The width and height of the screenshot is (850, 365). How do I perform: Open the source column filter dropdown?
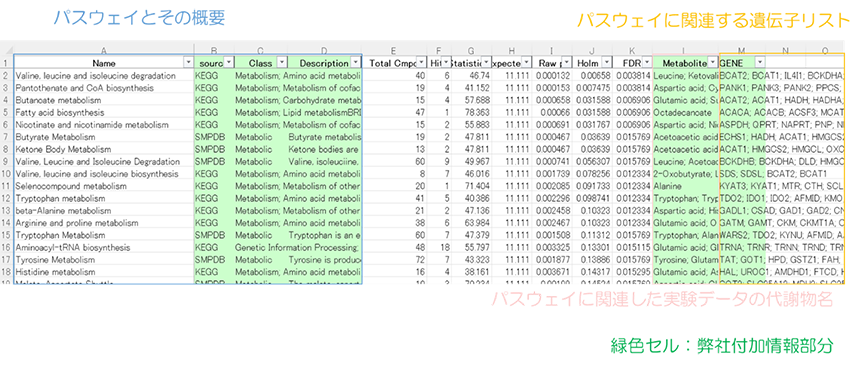229,62
